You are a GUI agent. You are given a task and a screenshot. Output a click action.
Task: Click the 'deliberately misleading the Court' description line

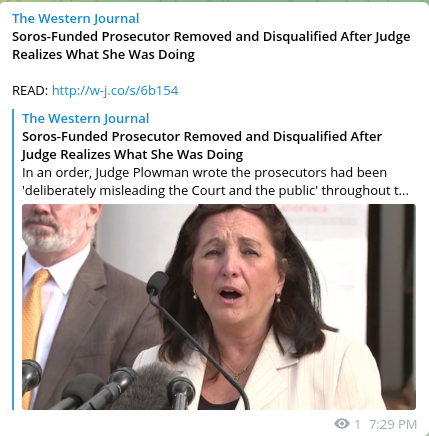click(215, 191)
